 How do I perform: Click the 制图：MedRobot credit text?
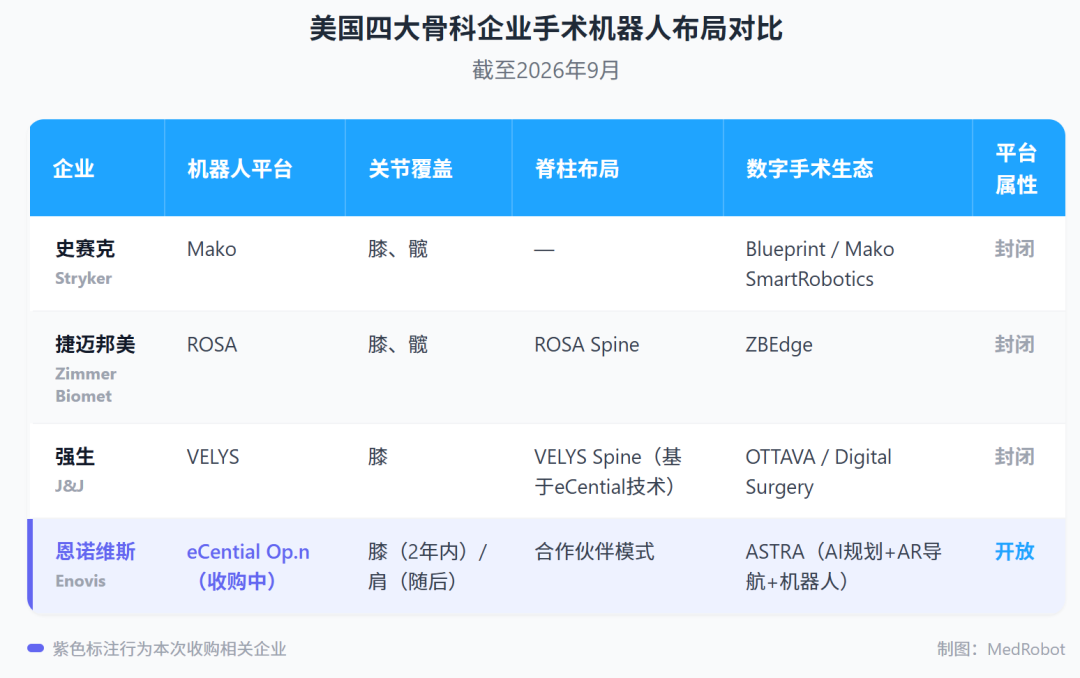[x=1001, y=649]
